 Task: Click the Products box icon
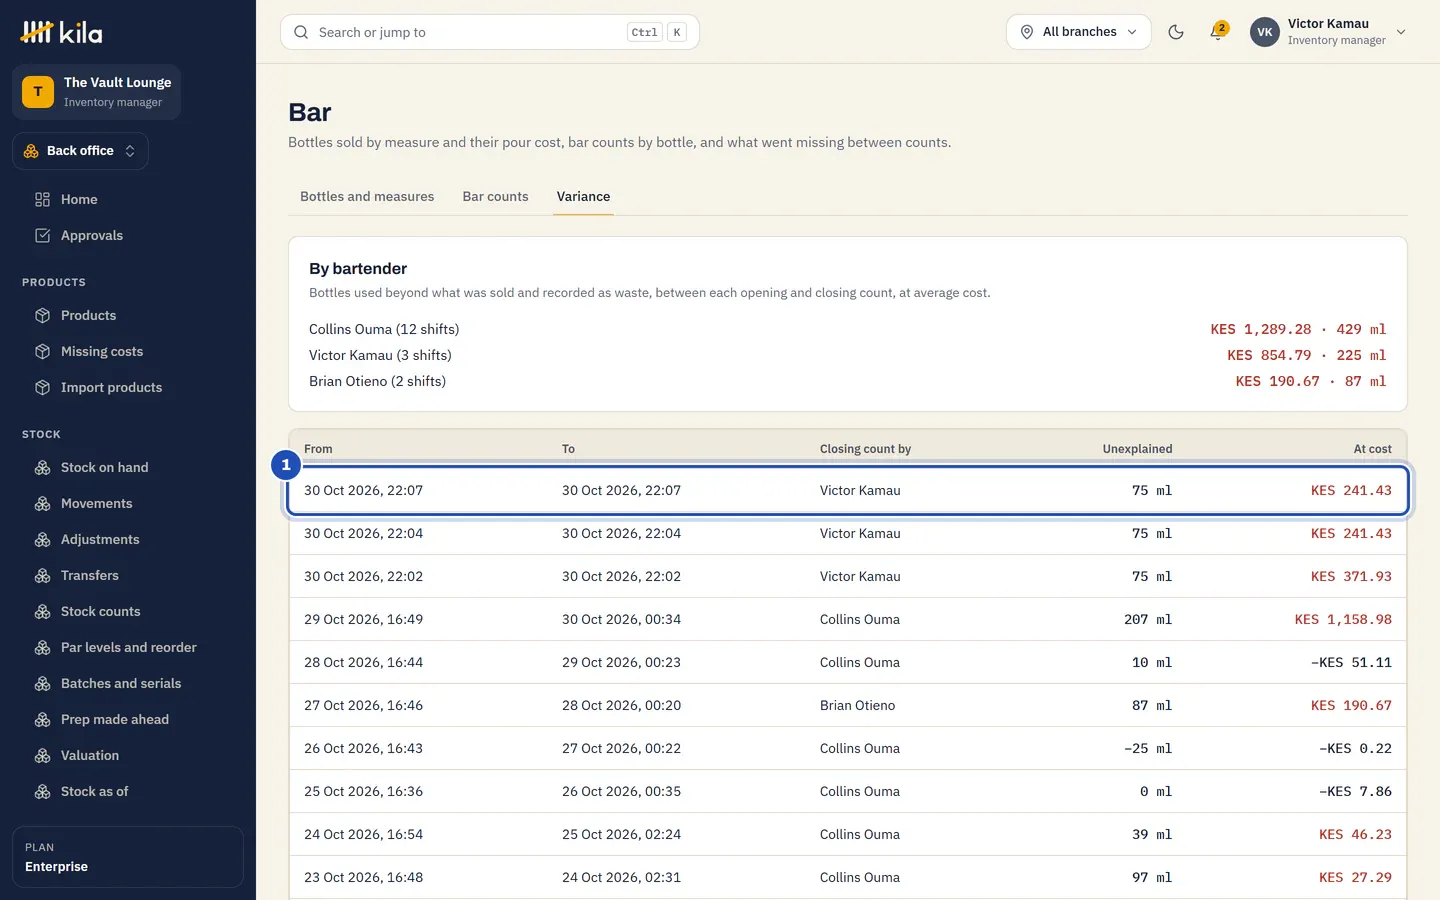point(42,315)
